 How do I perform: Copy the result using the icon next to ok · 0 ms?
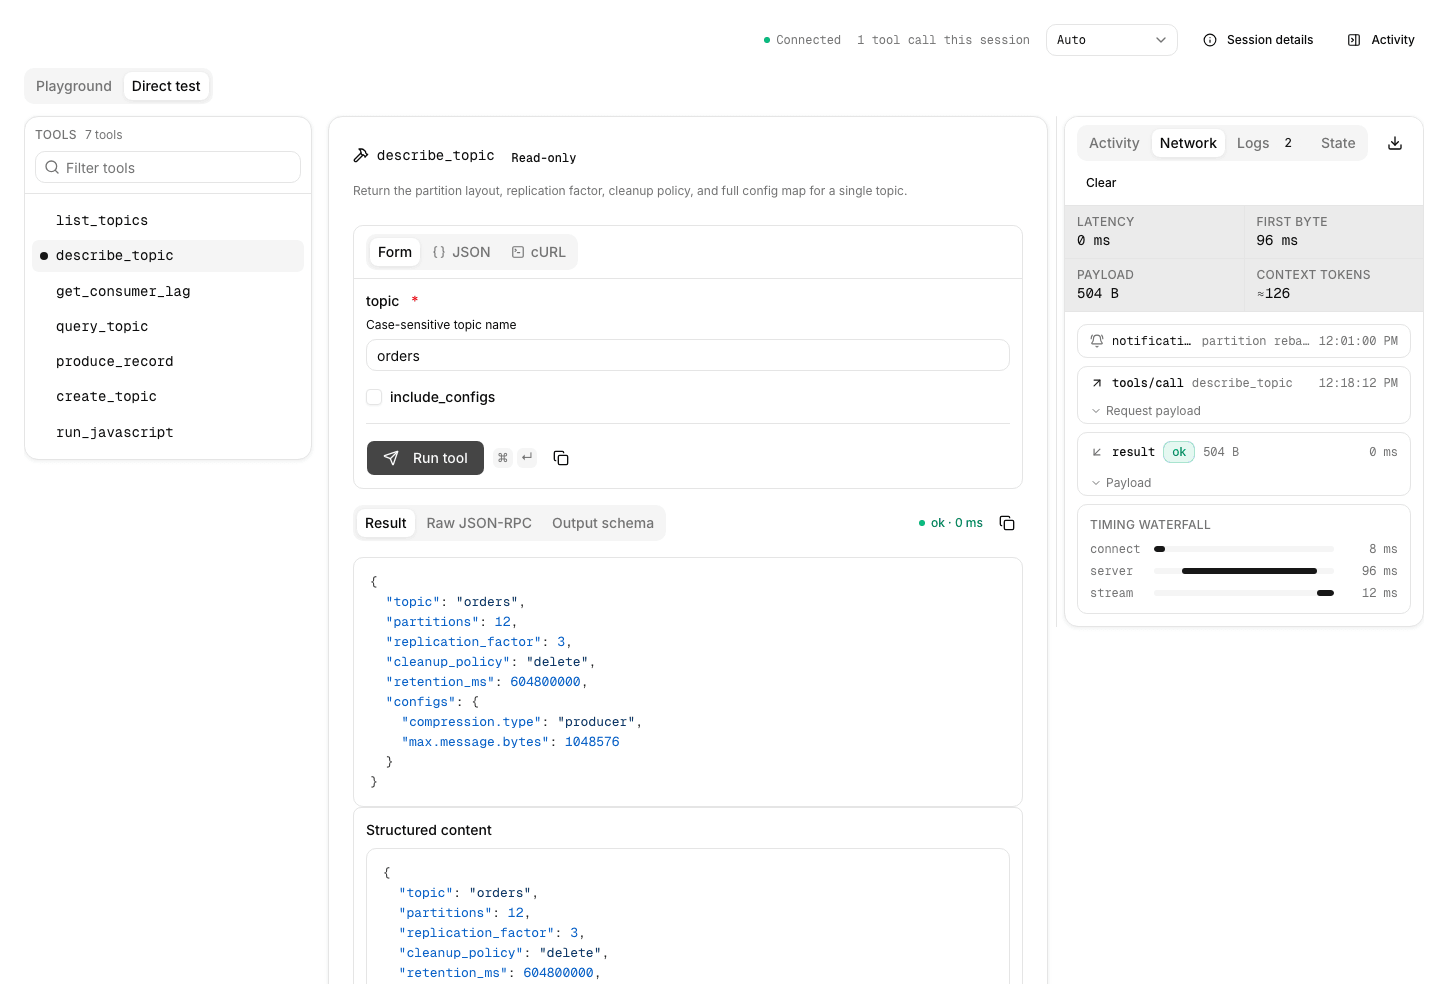tap(1007, 523)
